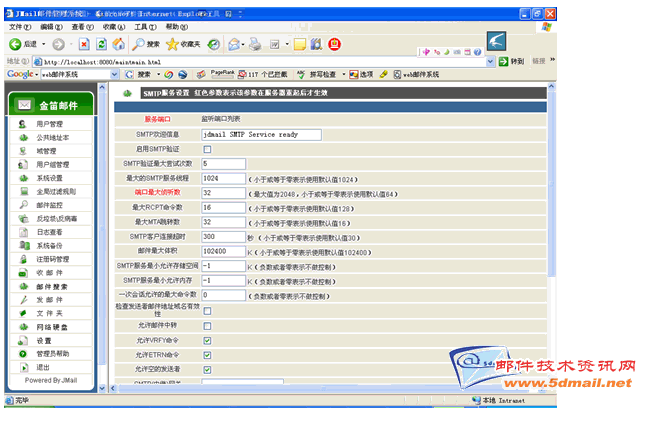647x421 pixels.
Task: Uncheck the 允许VRFY命令 checkbox
Action: point(208,340)
